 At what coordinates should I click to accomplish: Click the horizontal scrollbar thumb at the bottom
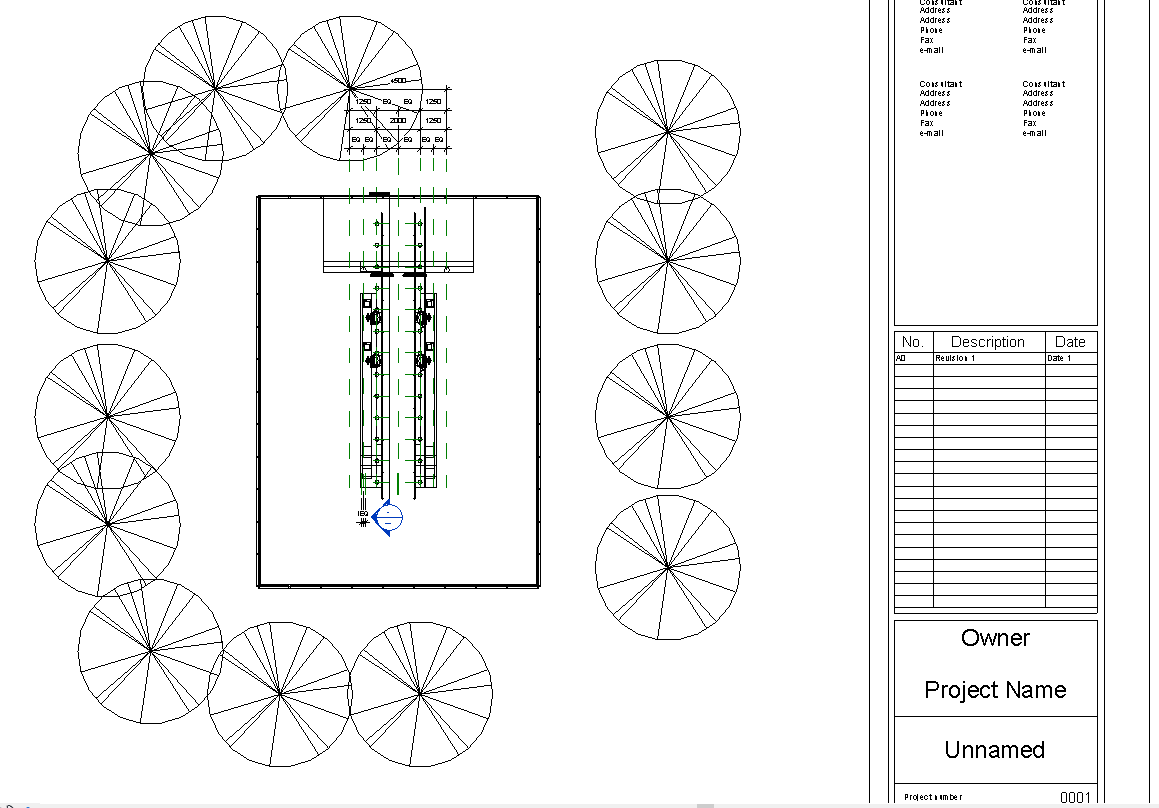click(705, 806)
